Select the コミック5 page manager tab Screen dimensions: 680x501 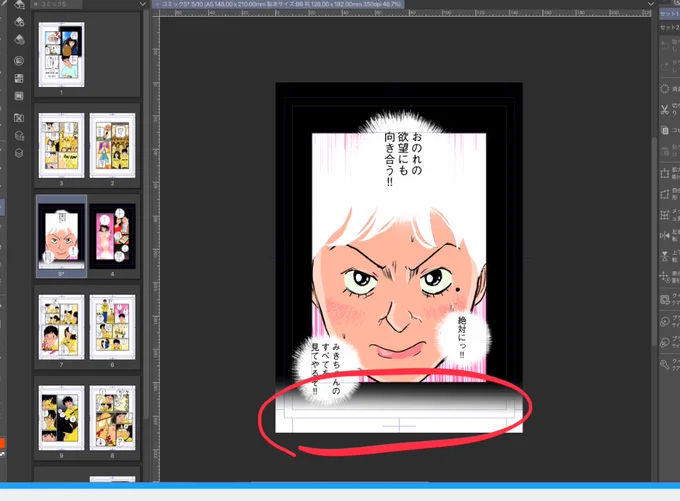pyautogui.click(x=56, y=4)
